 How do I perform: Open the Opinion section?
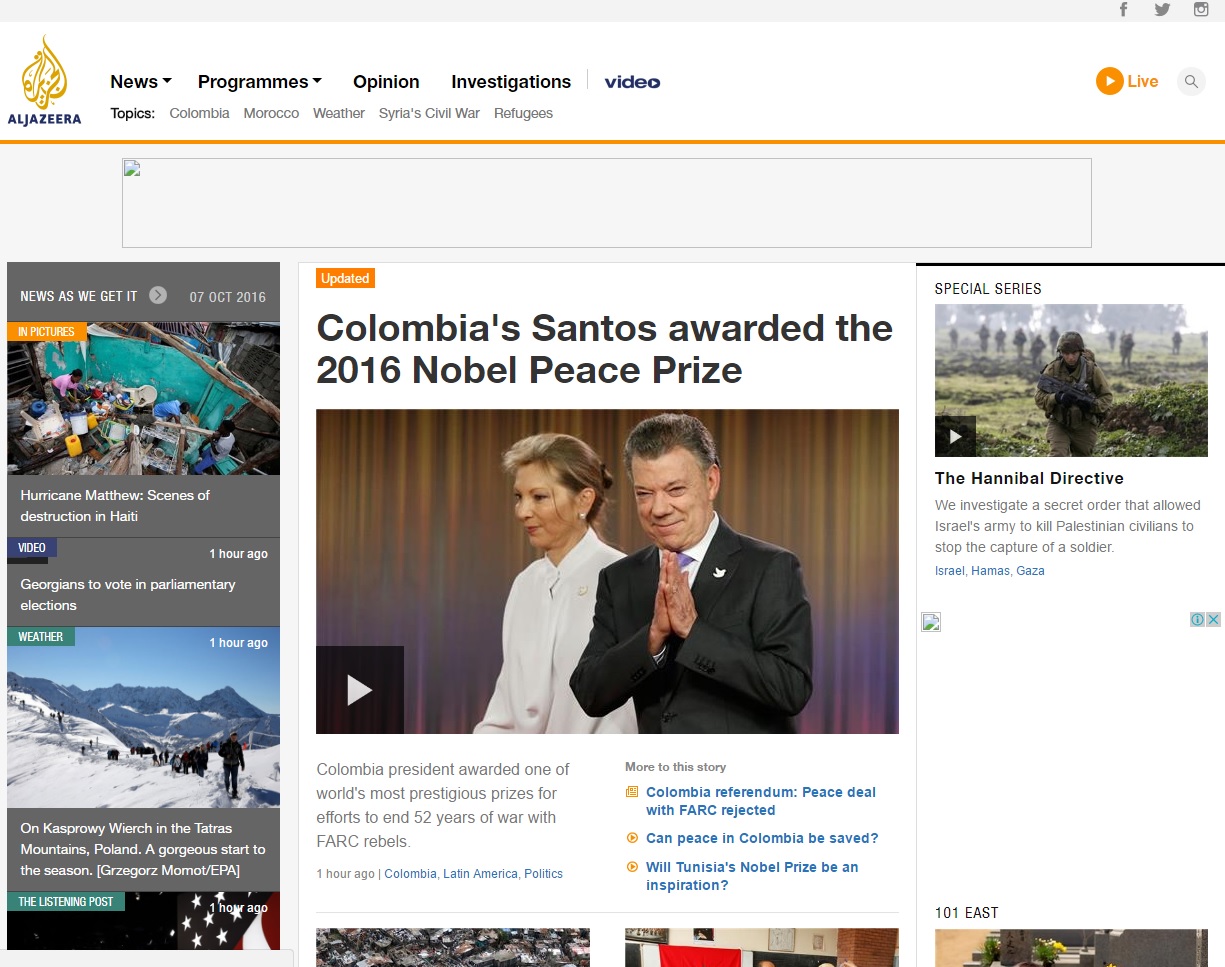pyautogui.click(x=386, y=82)
